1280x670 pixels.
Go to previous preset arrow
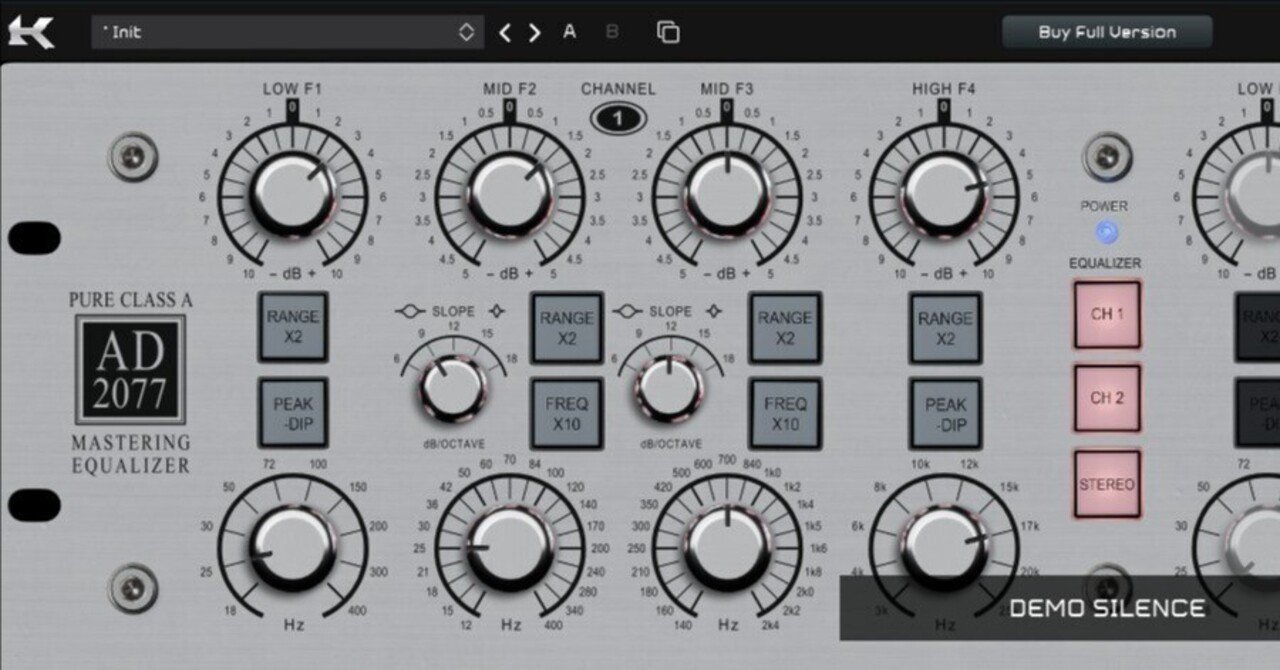[505, 33]
